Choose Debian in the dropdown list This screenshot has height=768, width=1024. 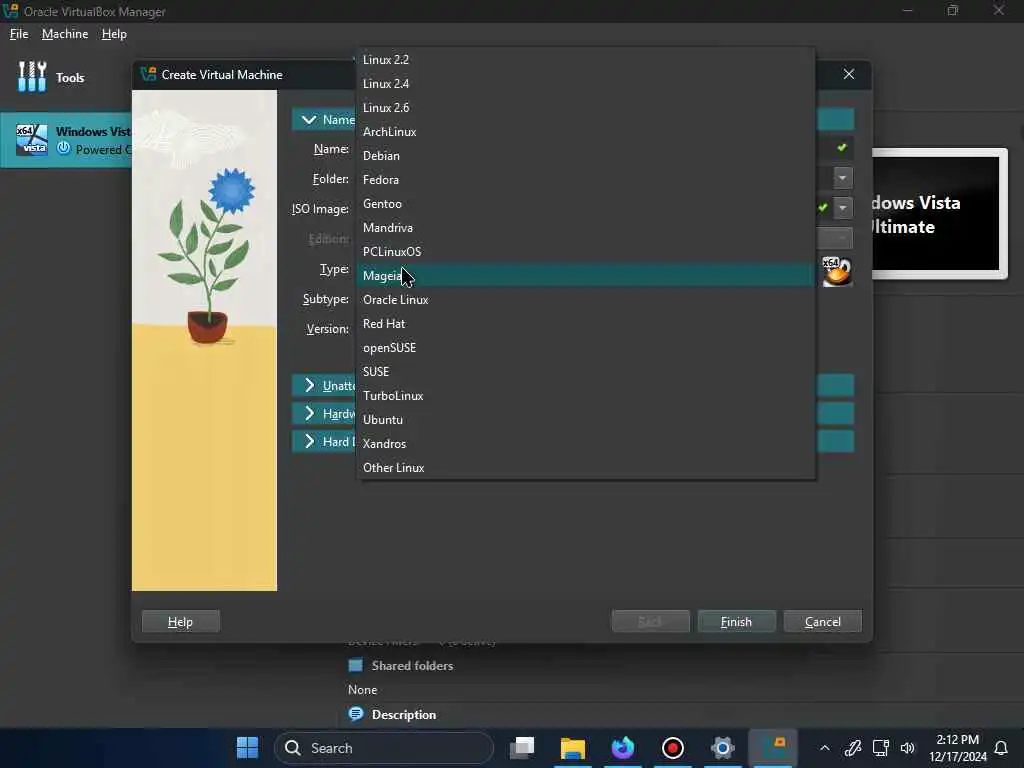[x=585, y=156]
